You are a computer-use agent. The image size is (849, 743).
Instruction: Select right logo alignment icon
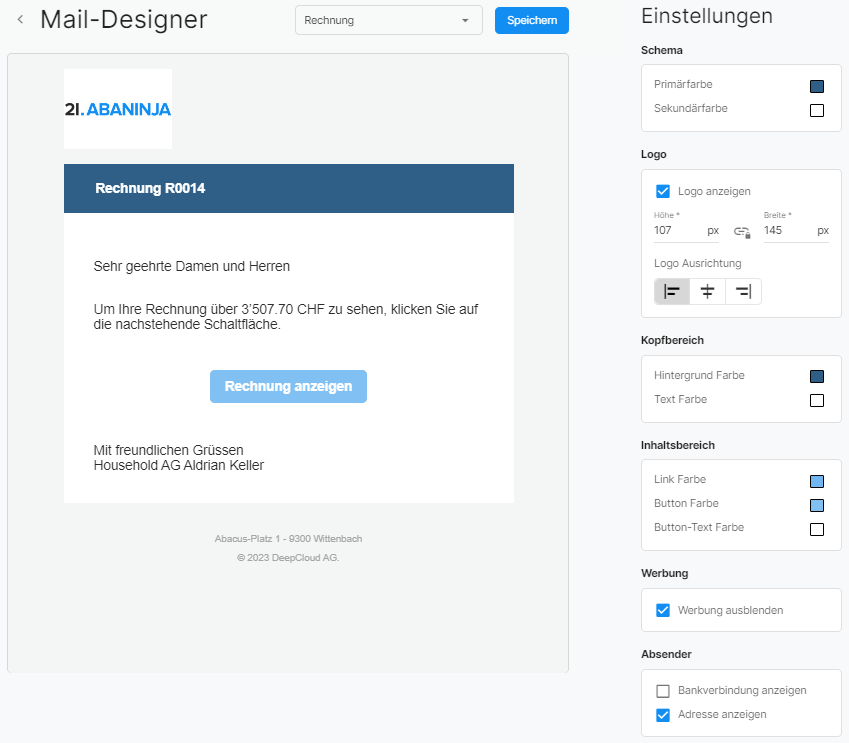tap(743, 291)
